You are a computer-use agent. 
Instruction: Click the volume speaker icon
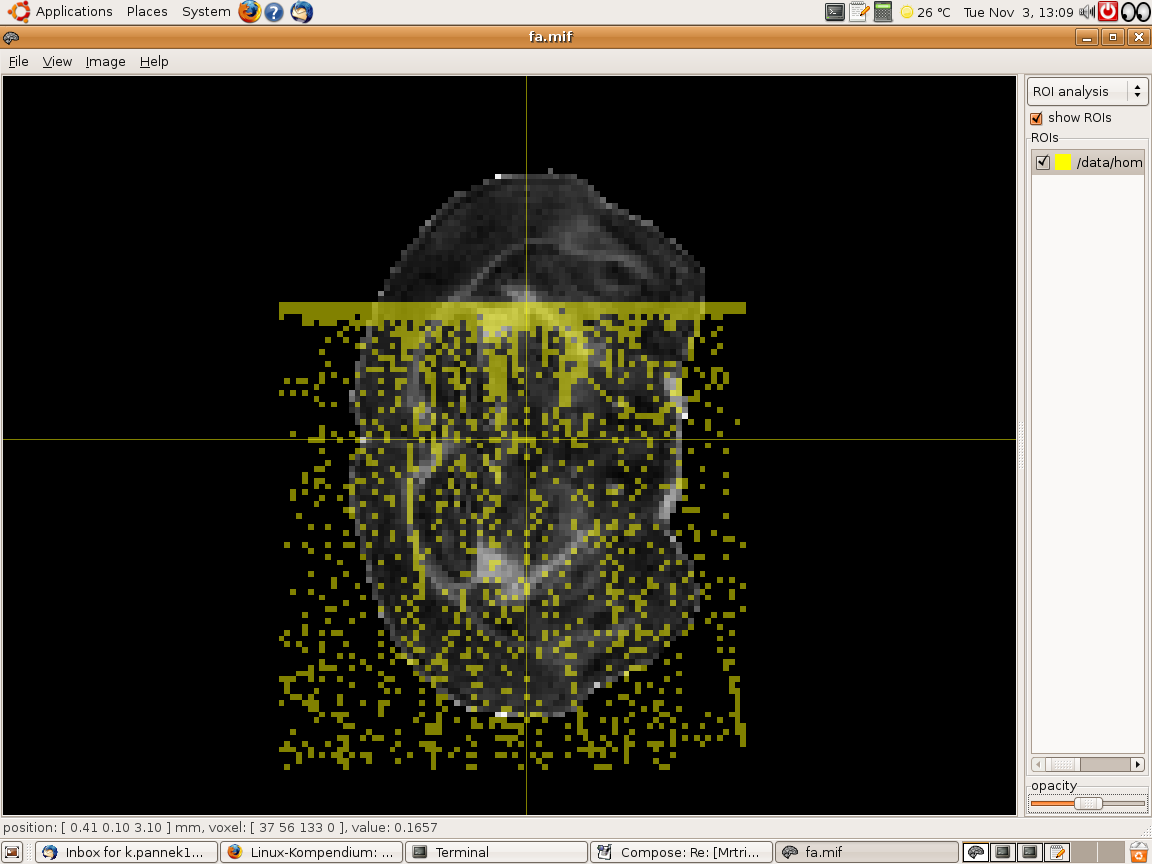pyautogui.click(x=1087, y=12)
